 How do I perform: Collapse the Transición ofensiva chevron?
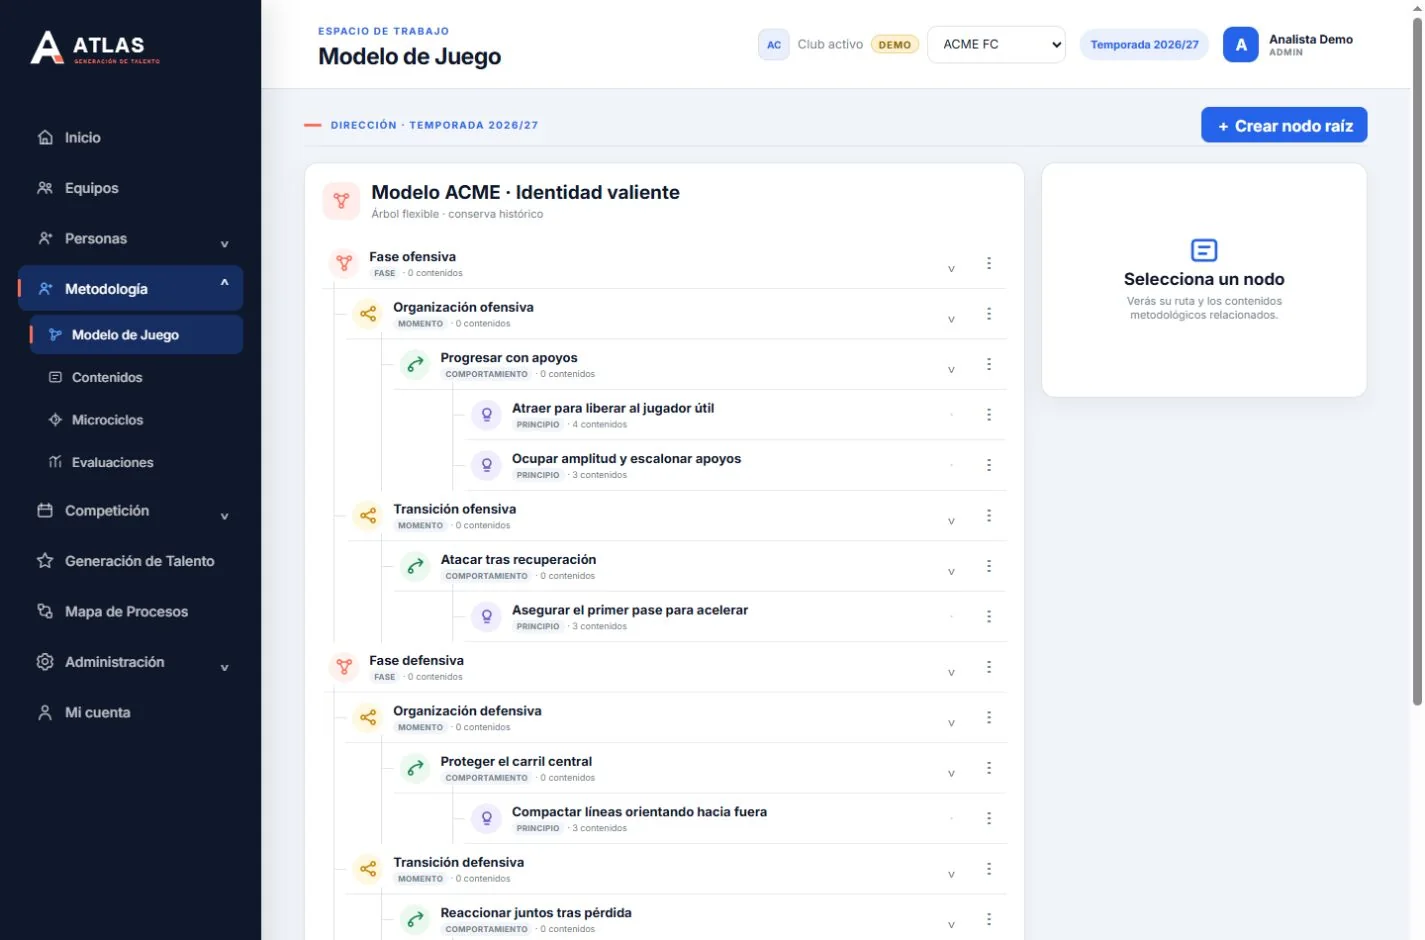click(x=951, y=521)
